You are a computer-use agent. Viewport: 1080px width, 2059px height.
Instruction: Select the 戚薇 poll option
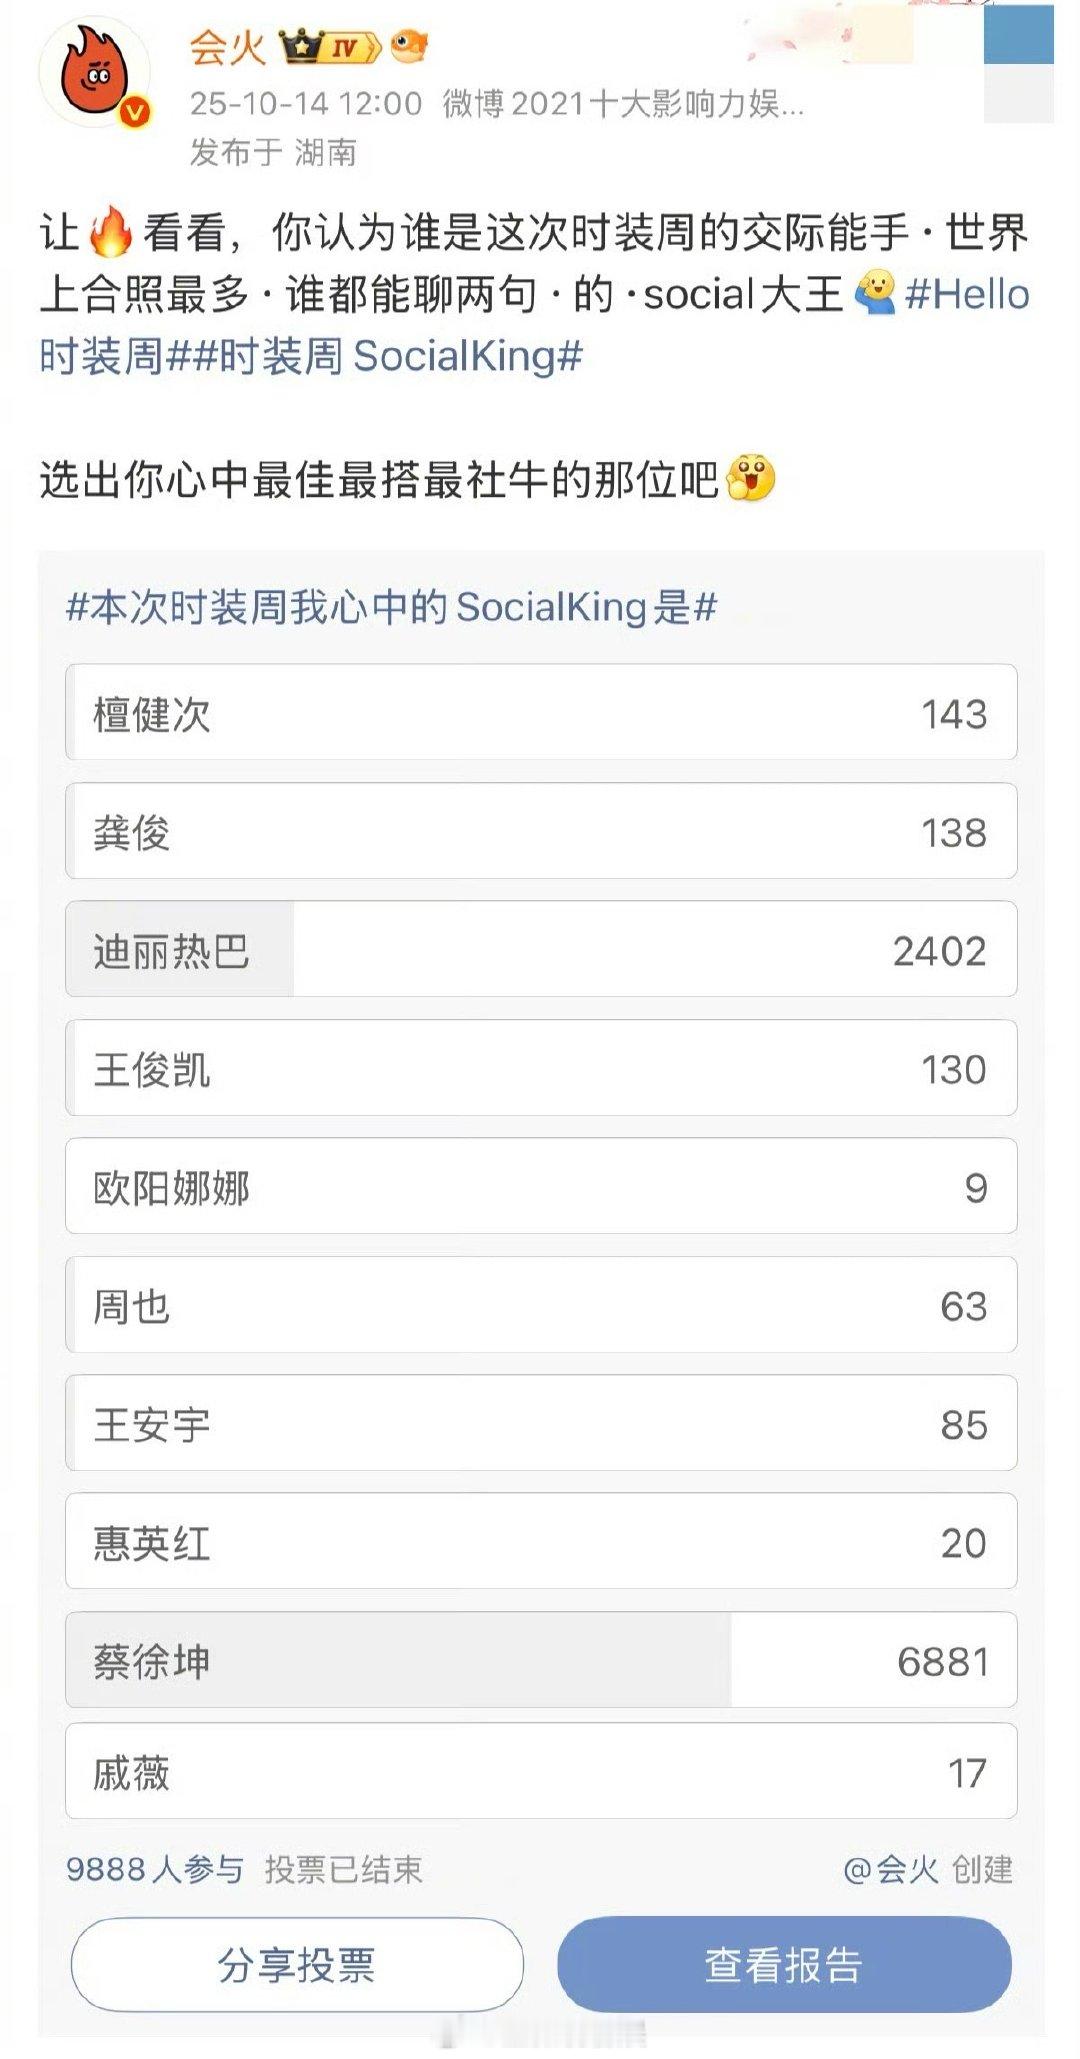click(x=541, y=1772)
